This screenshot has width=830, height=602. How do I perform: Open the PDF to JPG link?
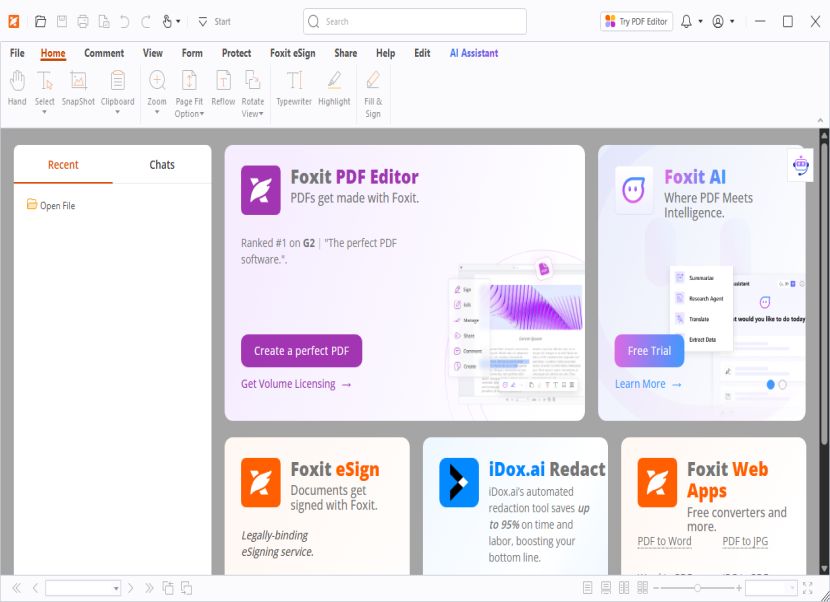click(745, 541)
